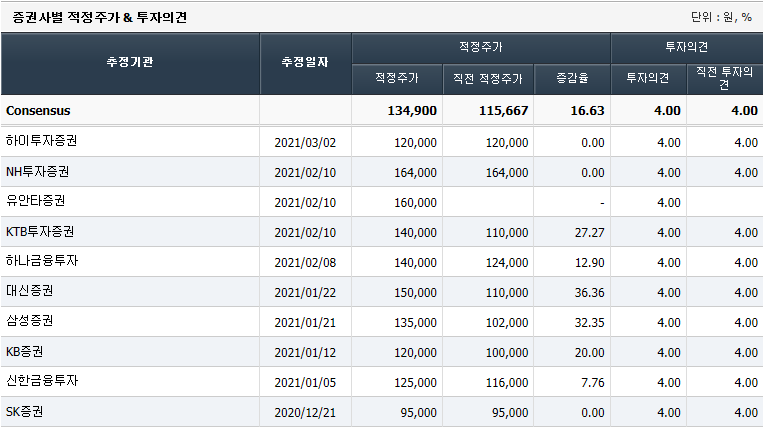This screenshot has width=765, height=433.
Task: Select 유안타증권 row name
Action: [36, 201]
